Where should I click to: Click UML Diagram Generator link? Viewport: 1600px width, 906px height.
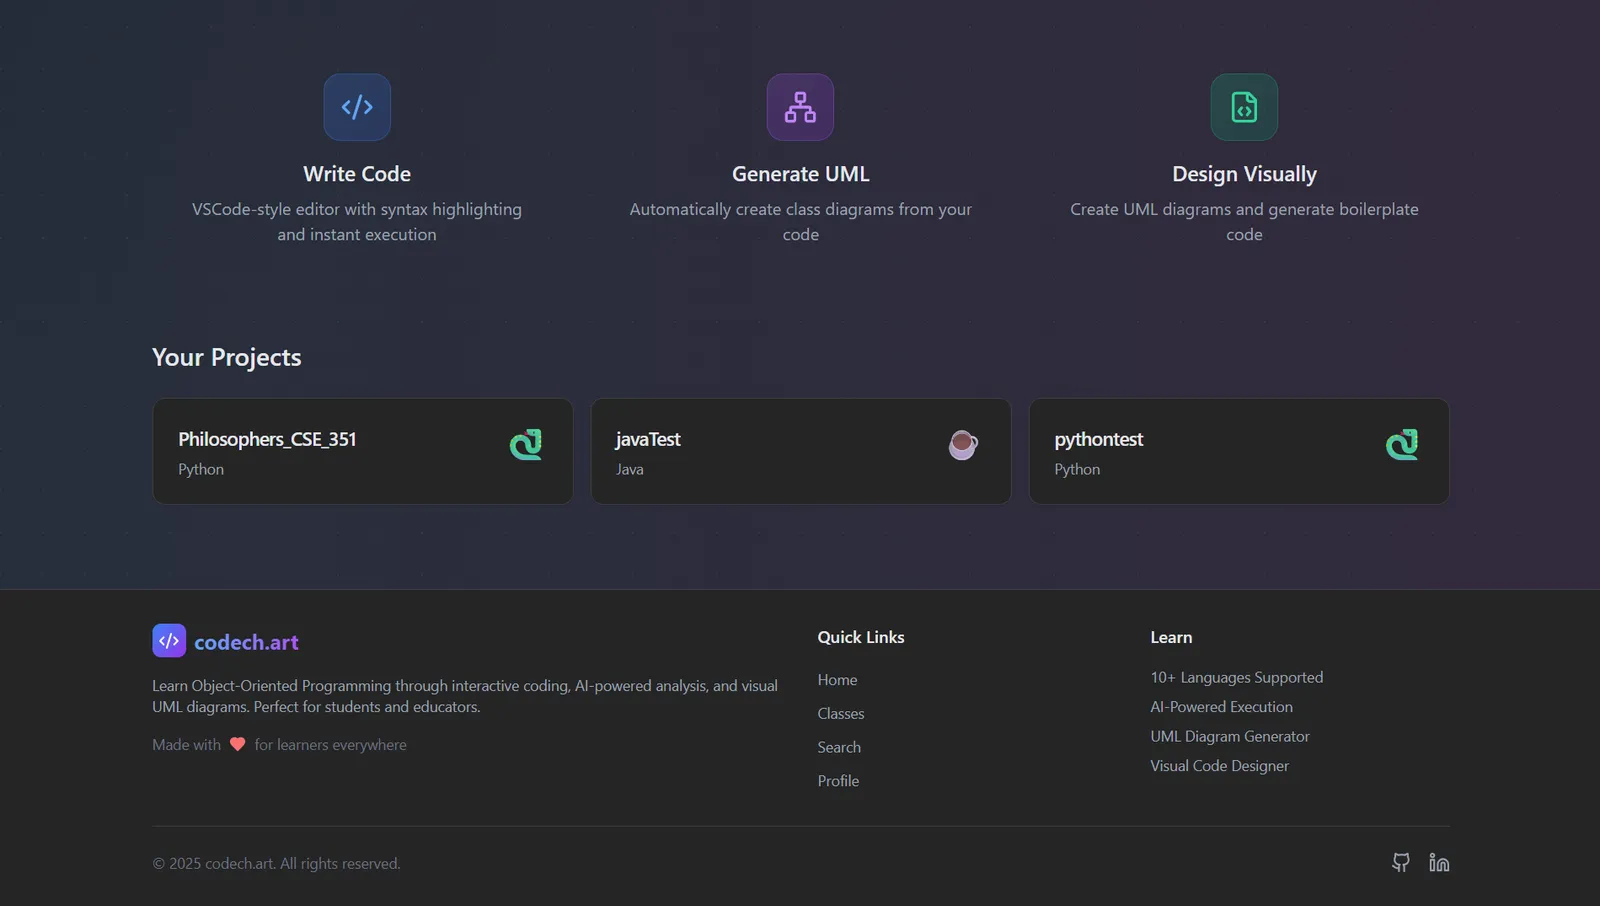click(x=1229, y=736)
